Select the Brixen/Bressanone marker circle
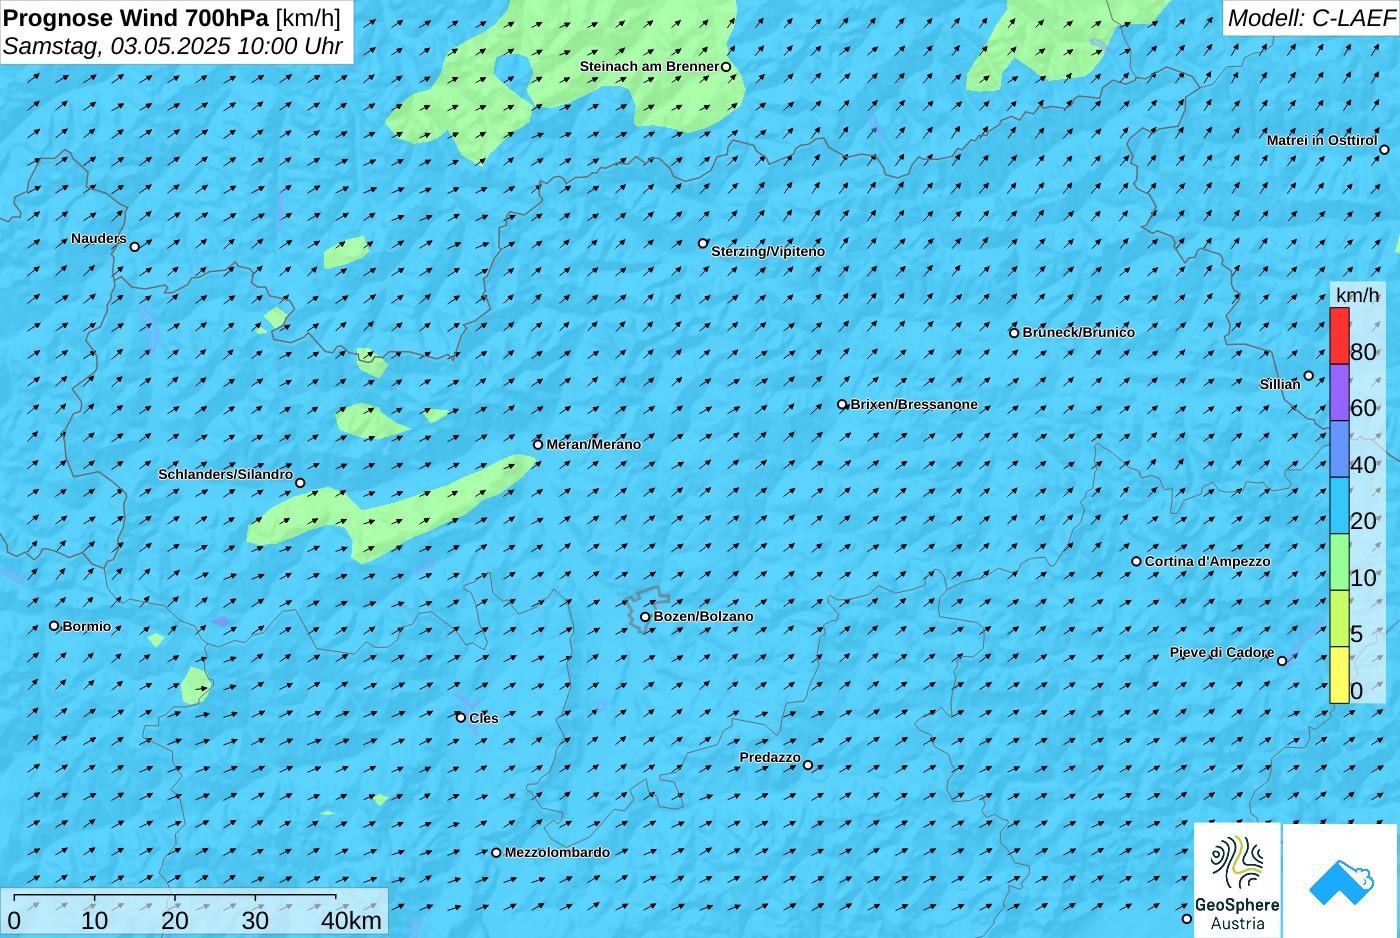This screenshot has height=938, width=1400. coord(842,405)
